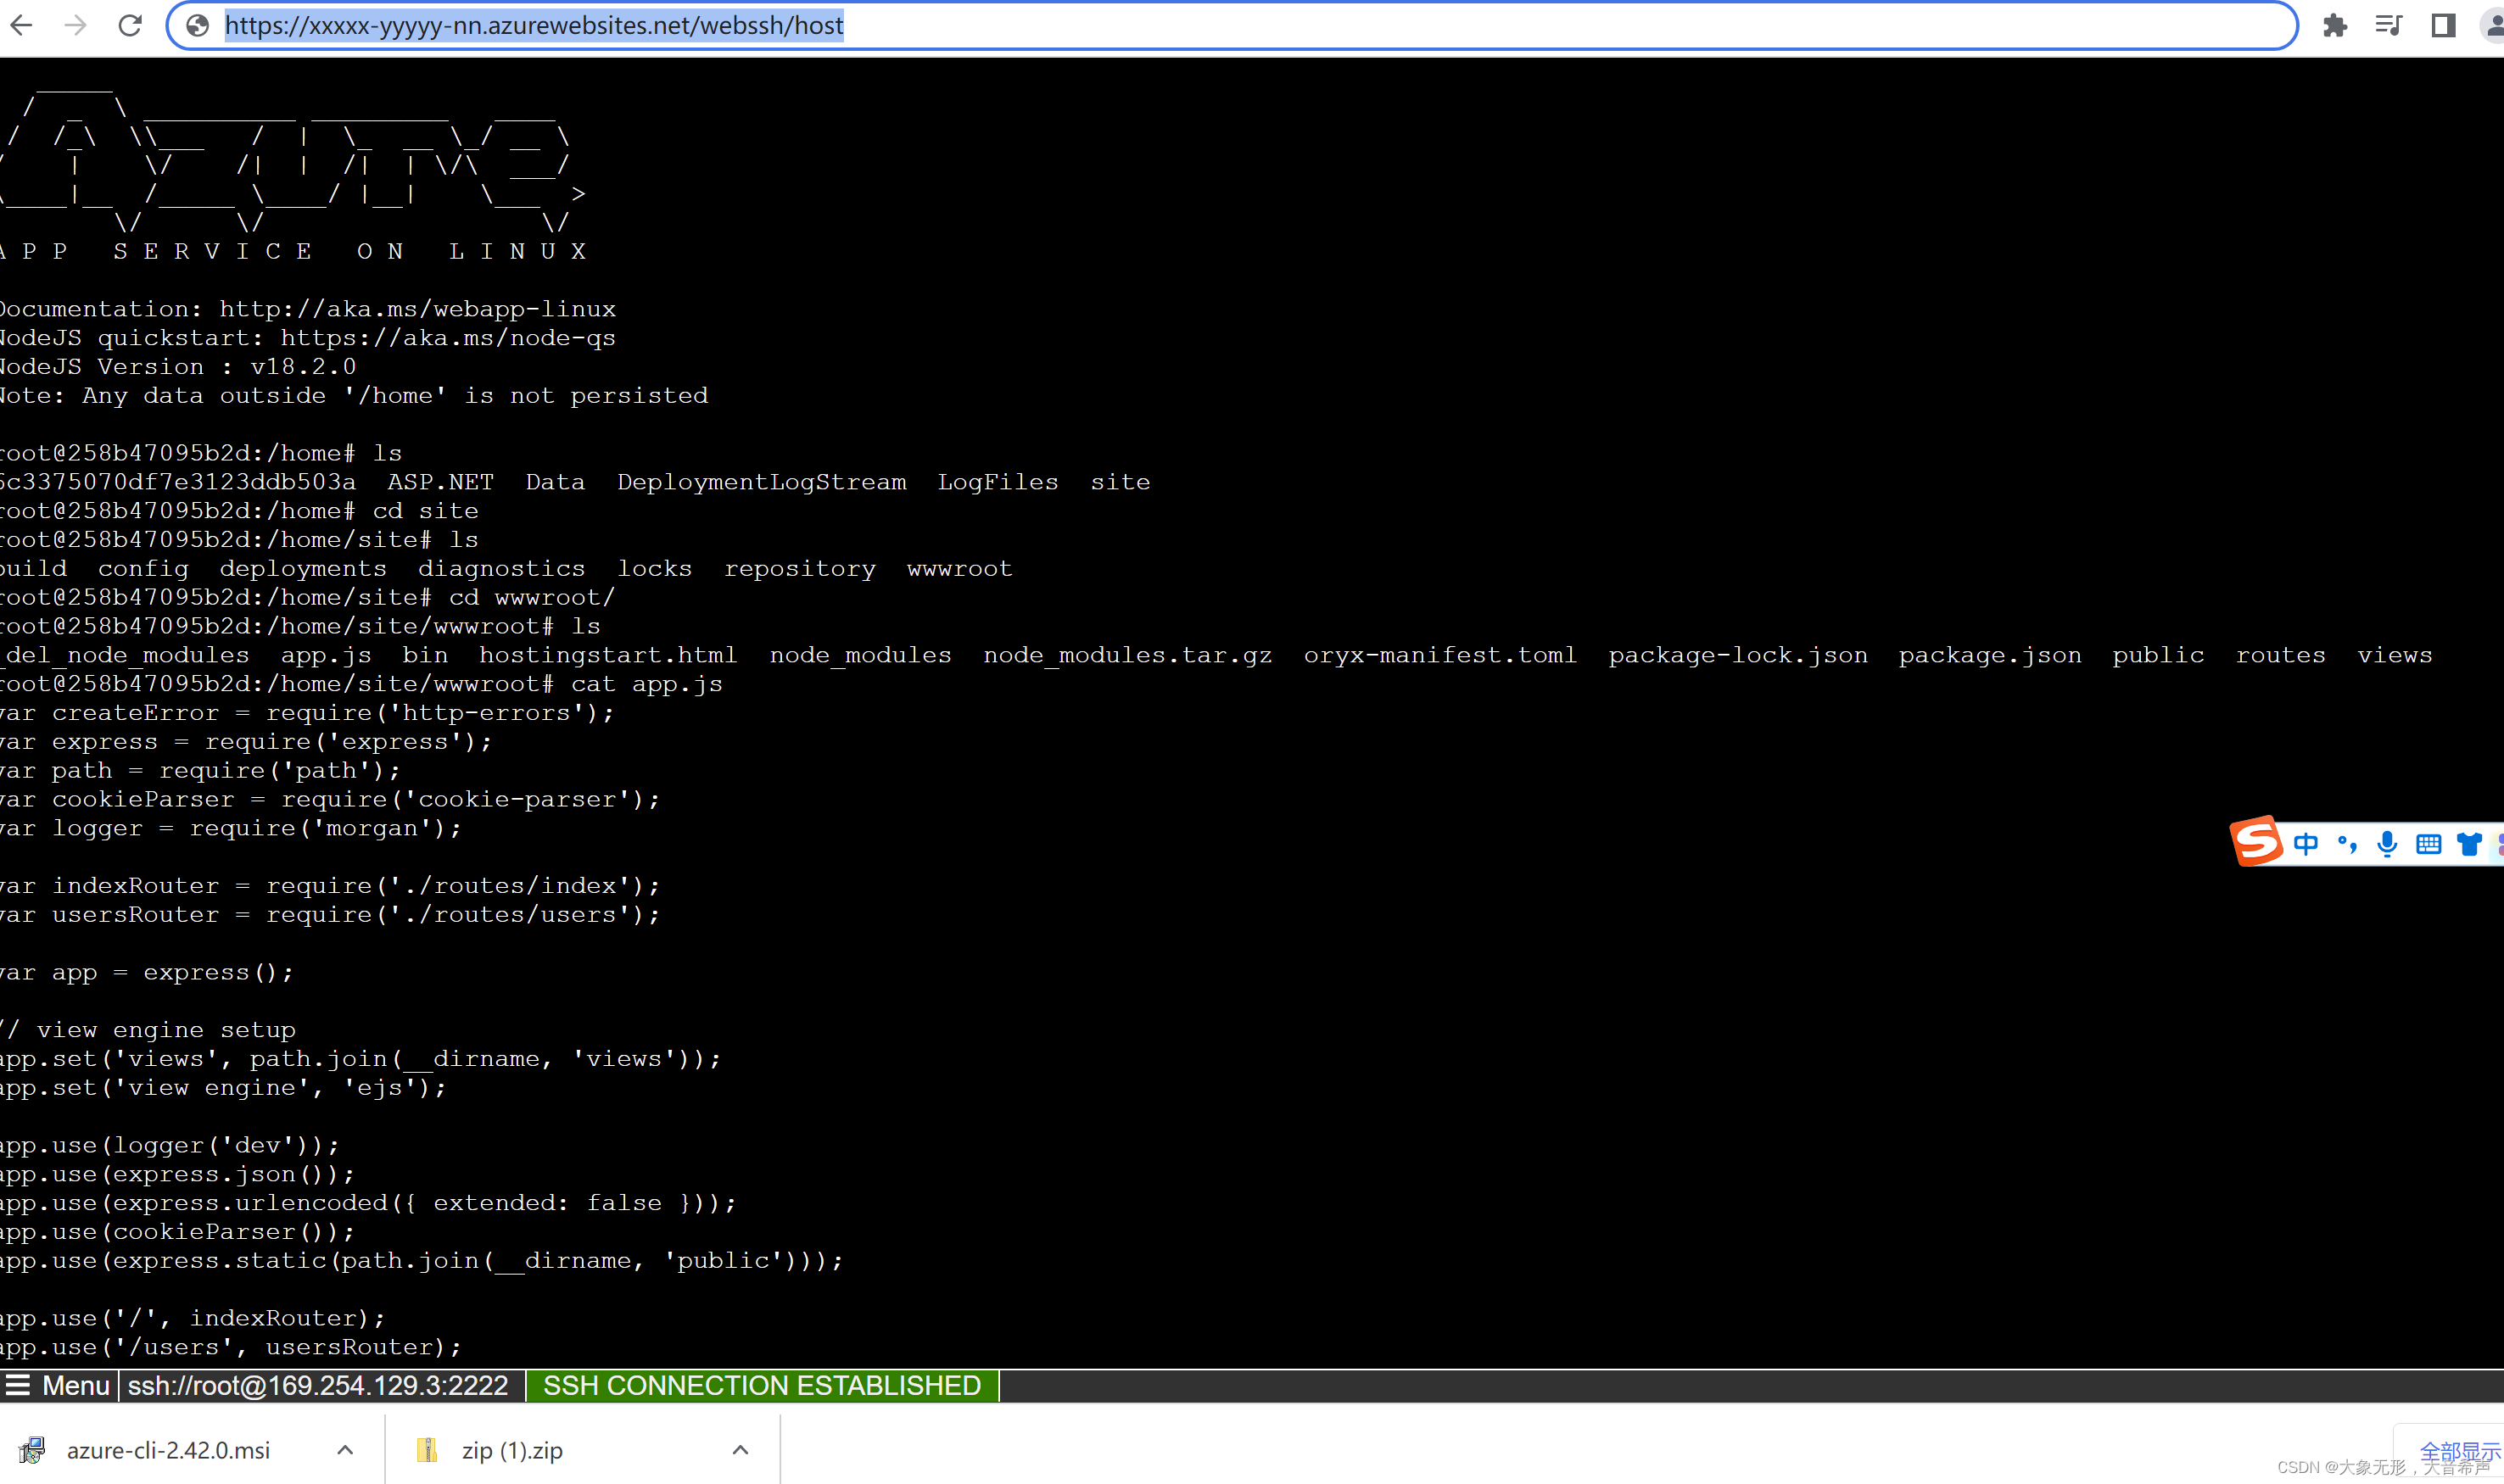Click NodeJS Version v18.2.0 text

177,367
